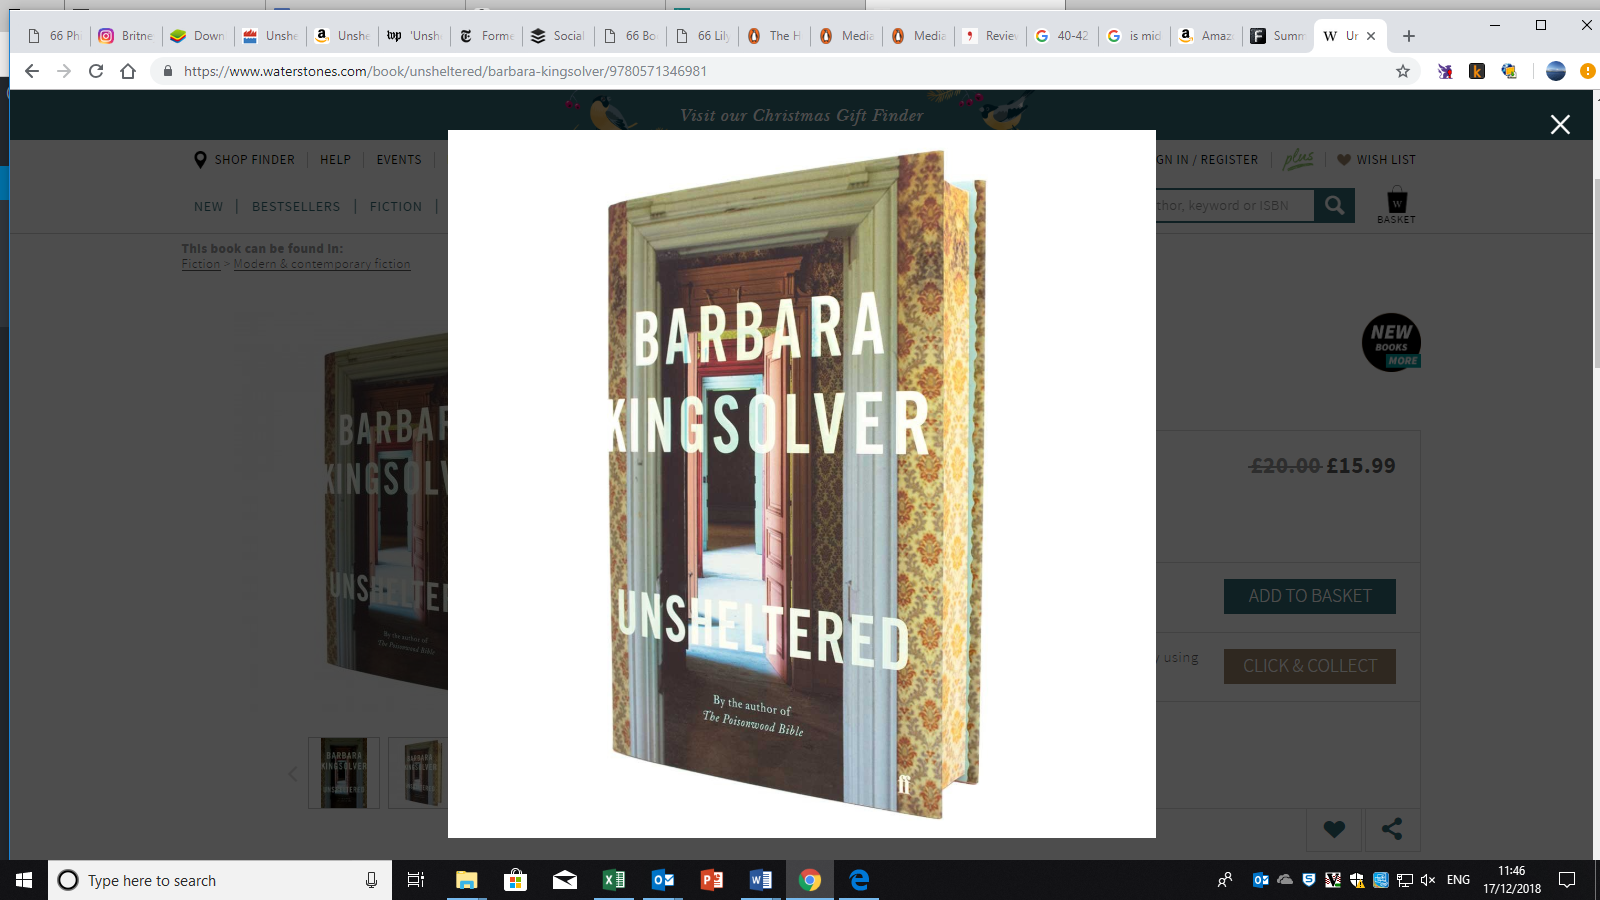Select the first front cover thumbnail

(x=344, y=773)
